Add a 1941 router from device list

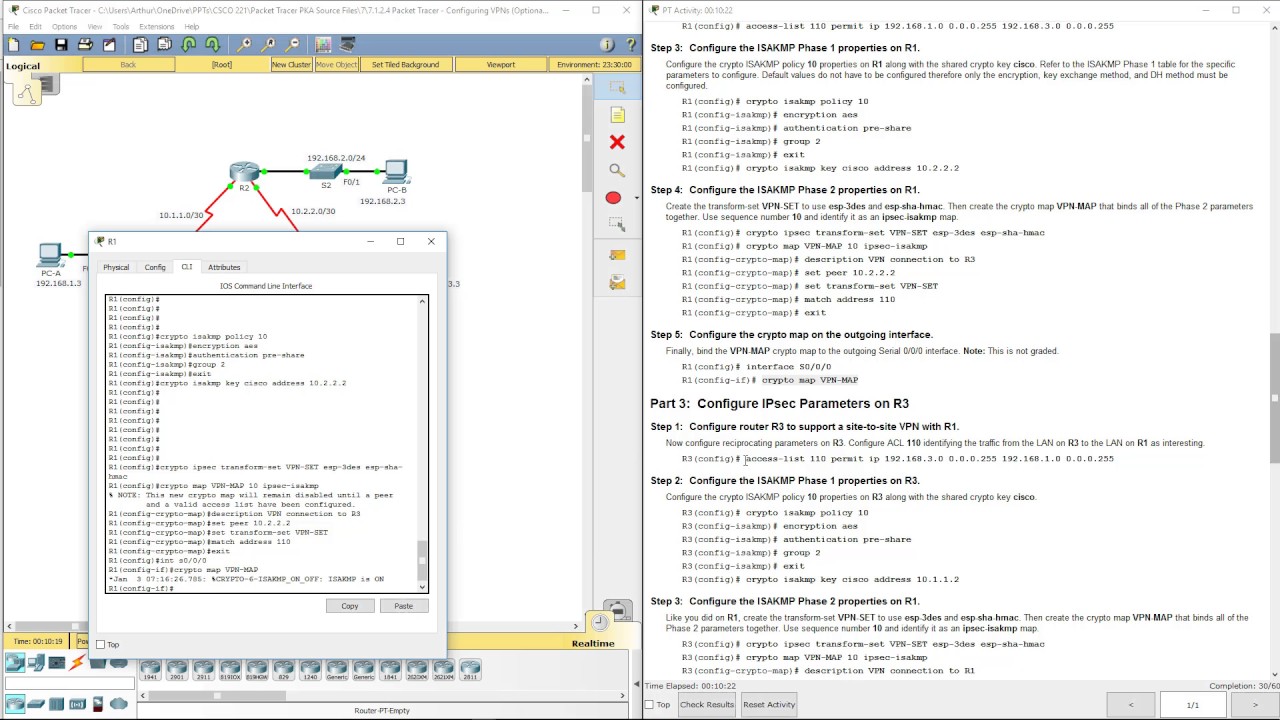151,669
